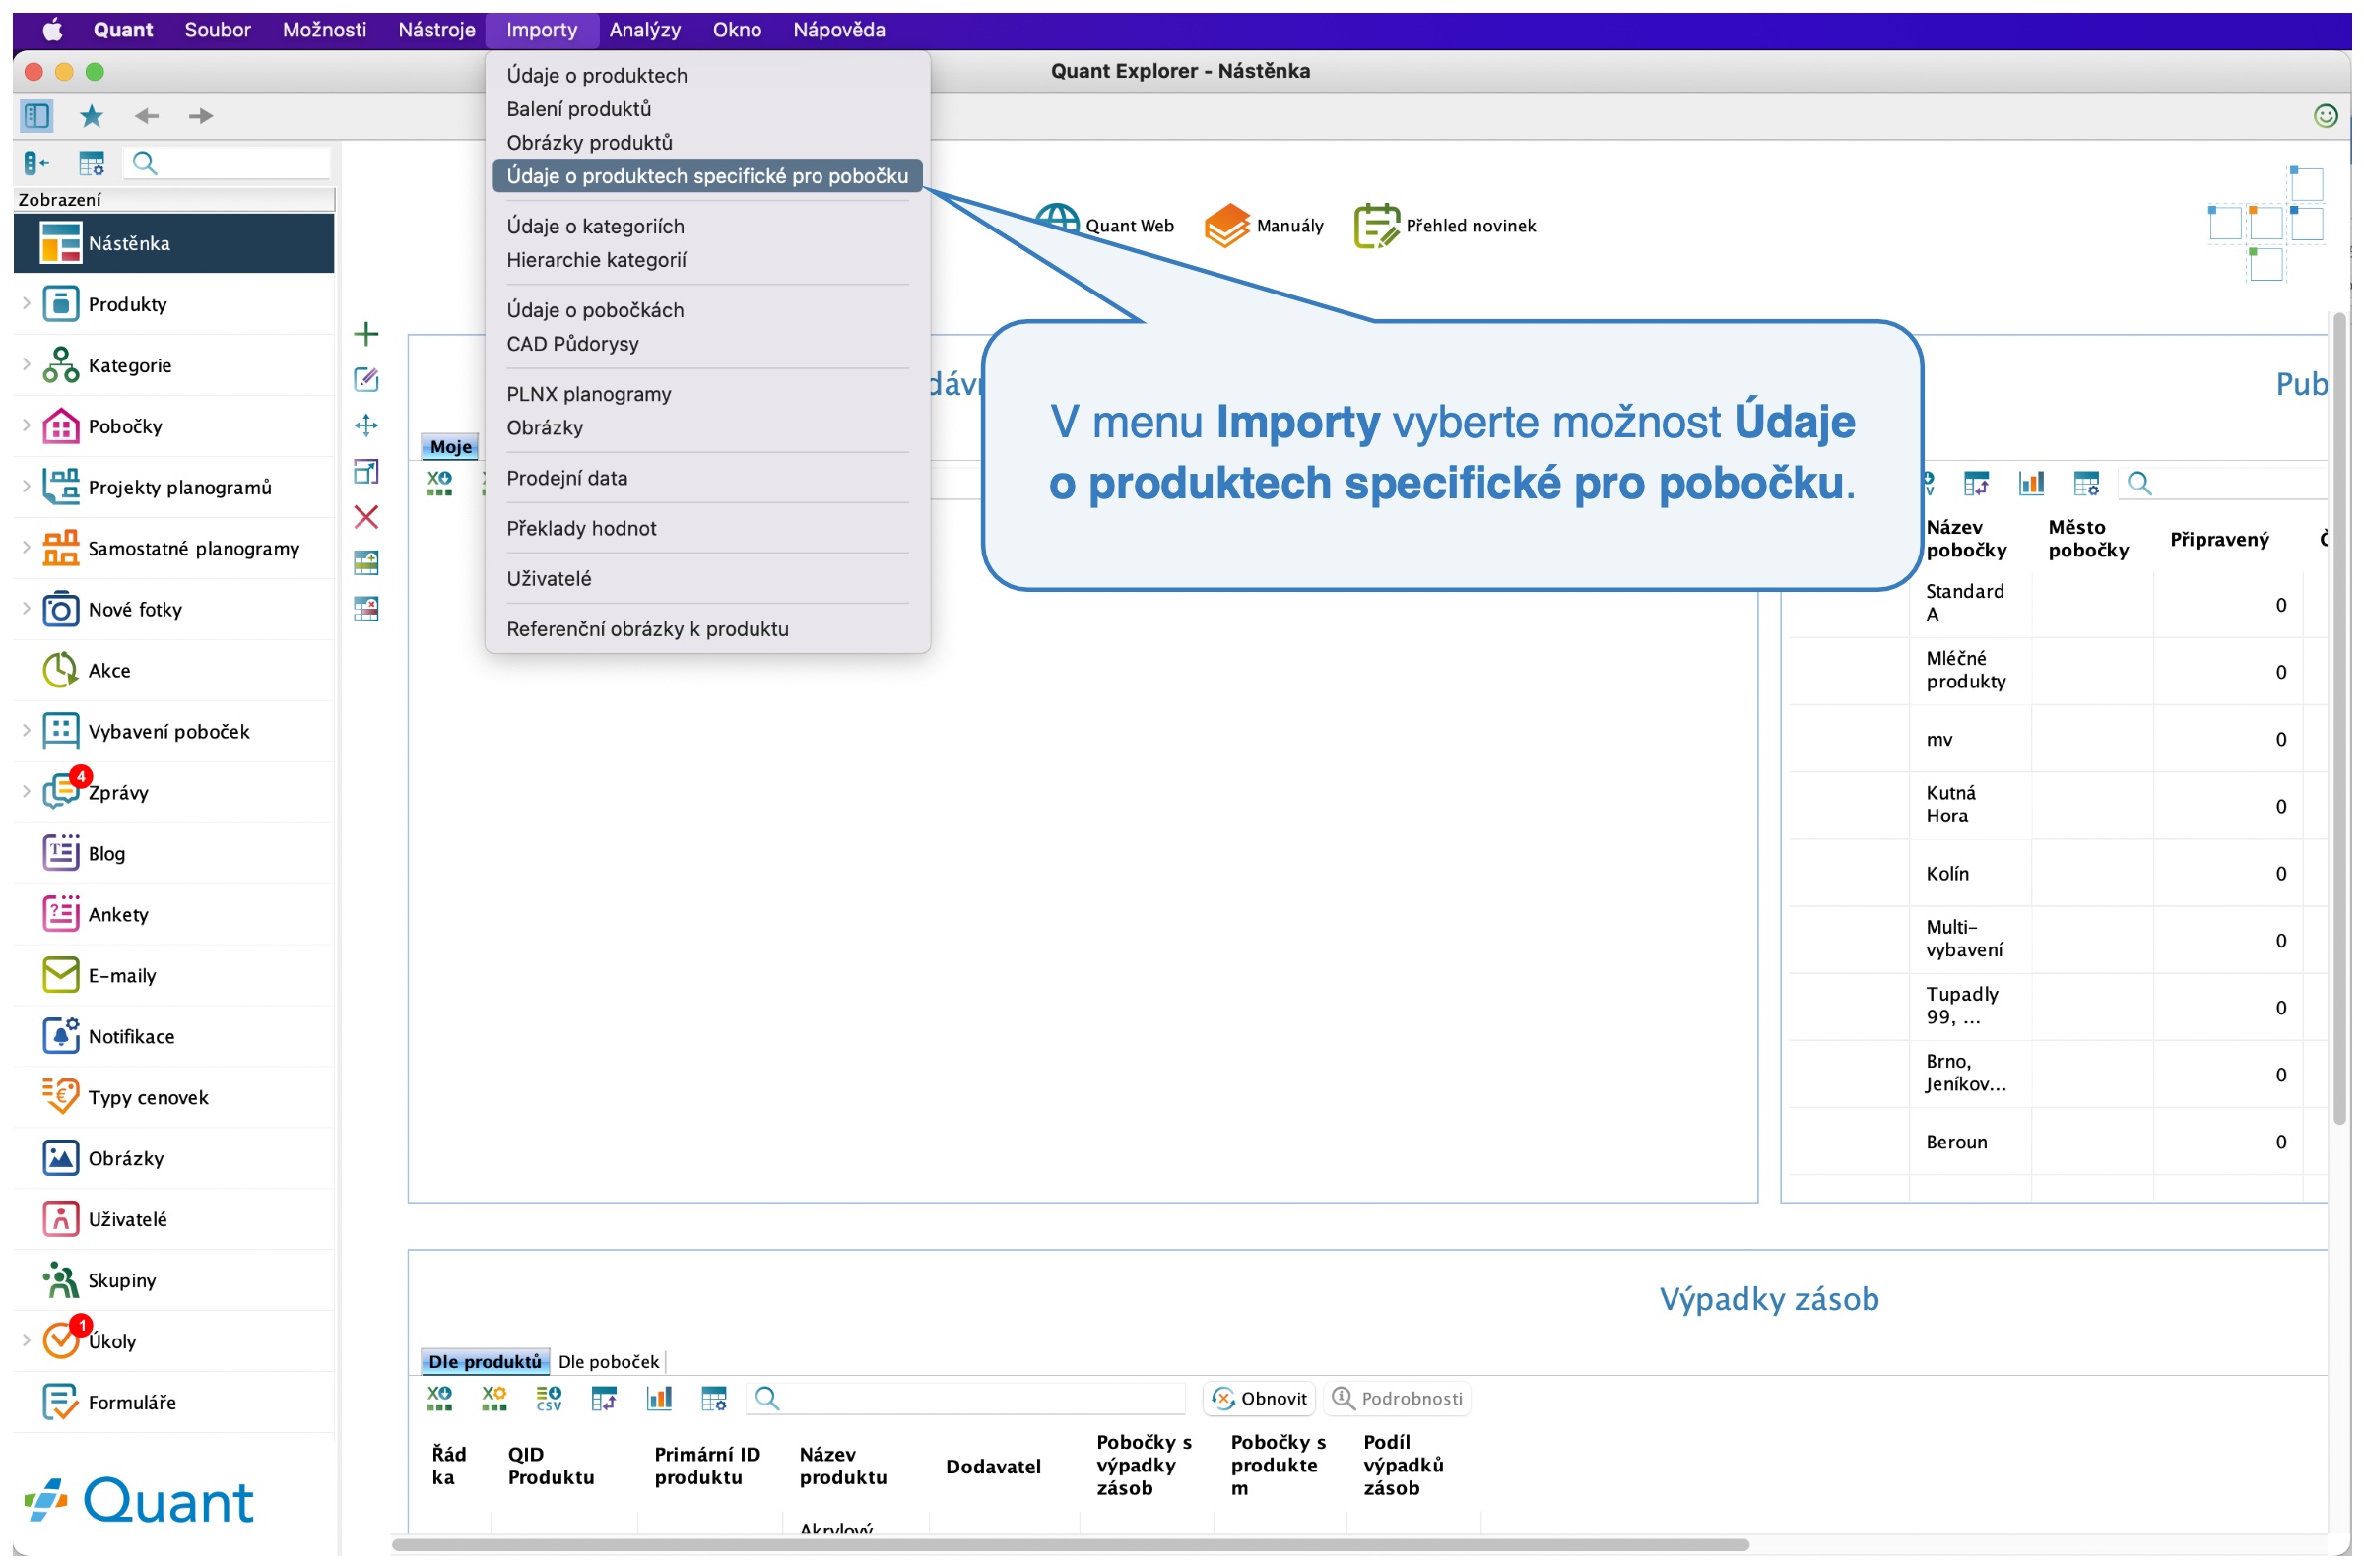
Task: Click the vertical scrollbar on right
Action: tap(2339, 720)
